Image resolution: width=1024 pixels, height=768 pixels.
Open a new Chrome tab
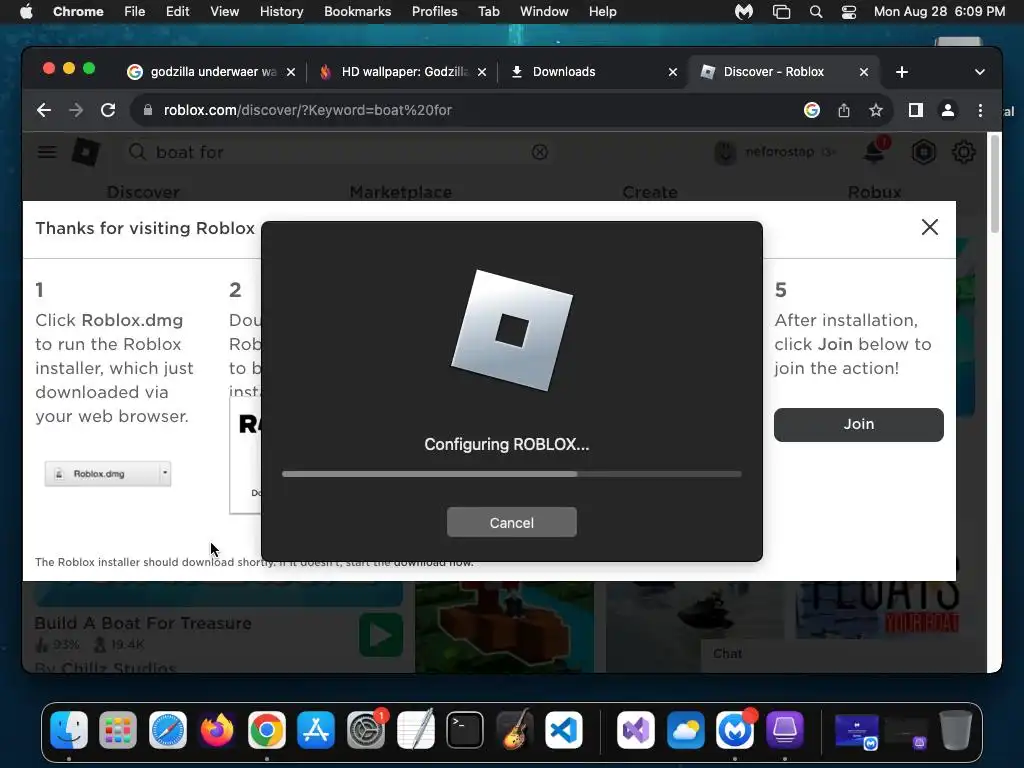[x=902, y=72]
